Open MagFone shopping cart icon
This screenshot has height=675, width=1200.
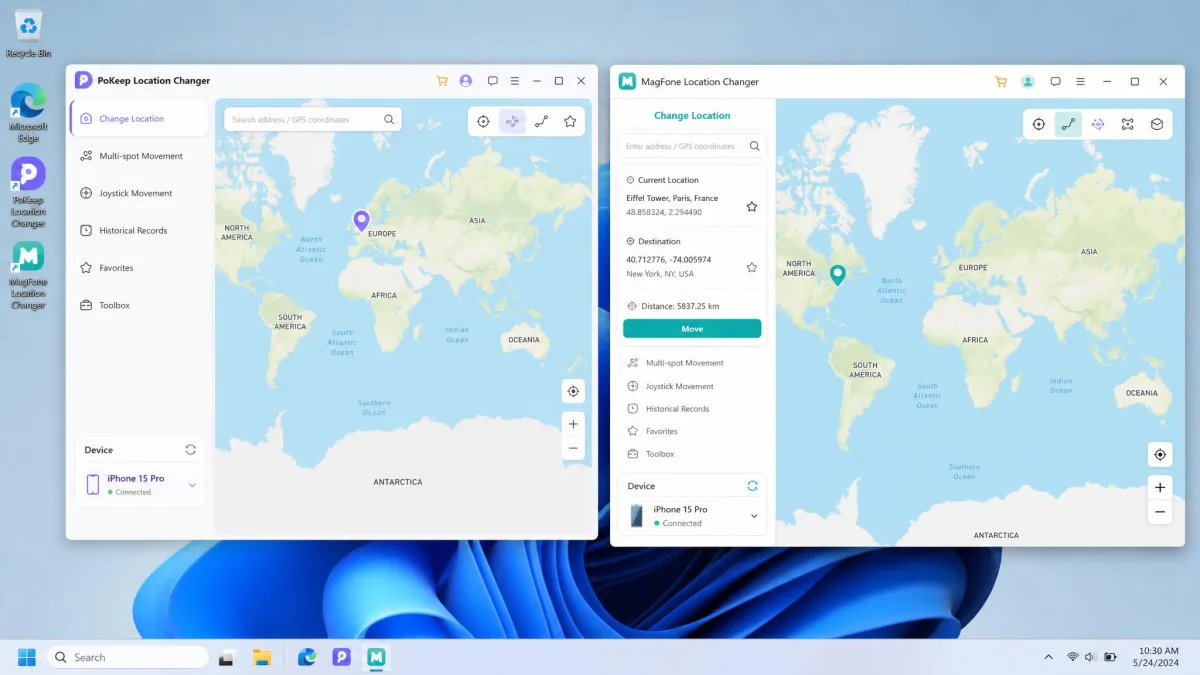1001,82
